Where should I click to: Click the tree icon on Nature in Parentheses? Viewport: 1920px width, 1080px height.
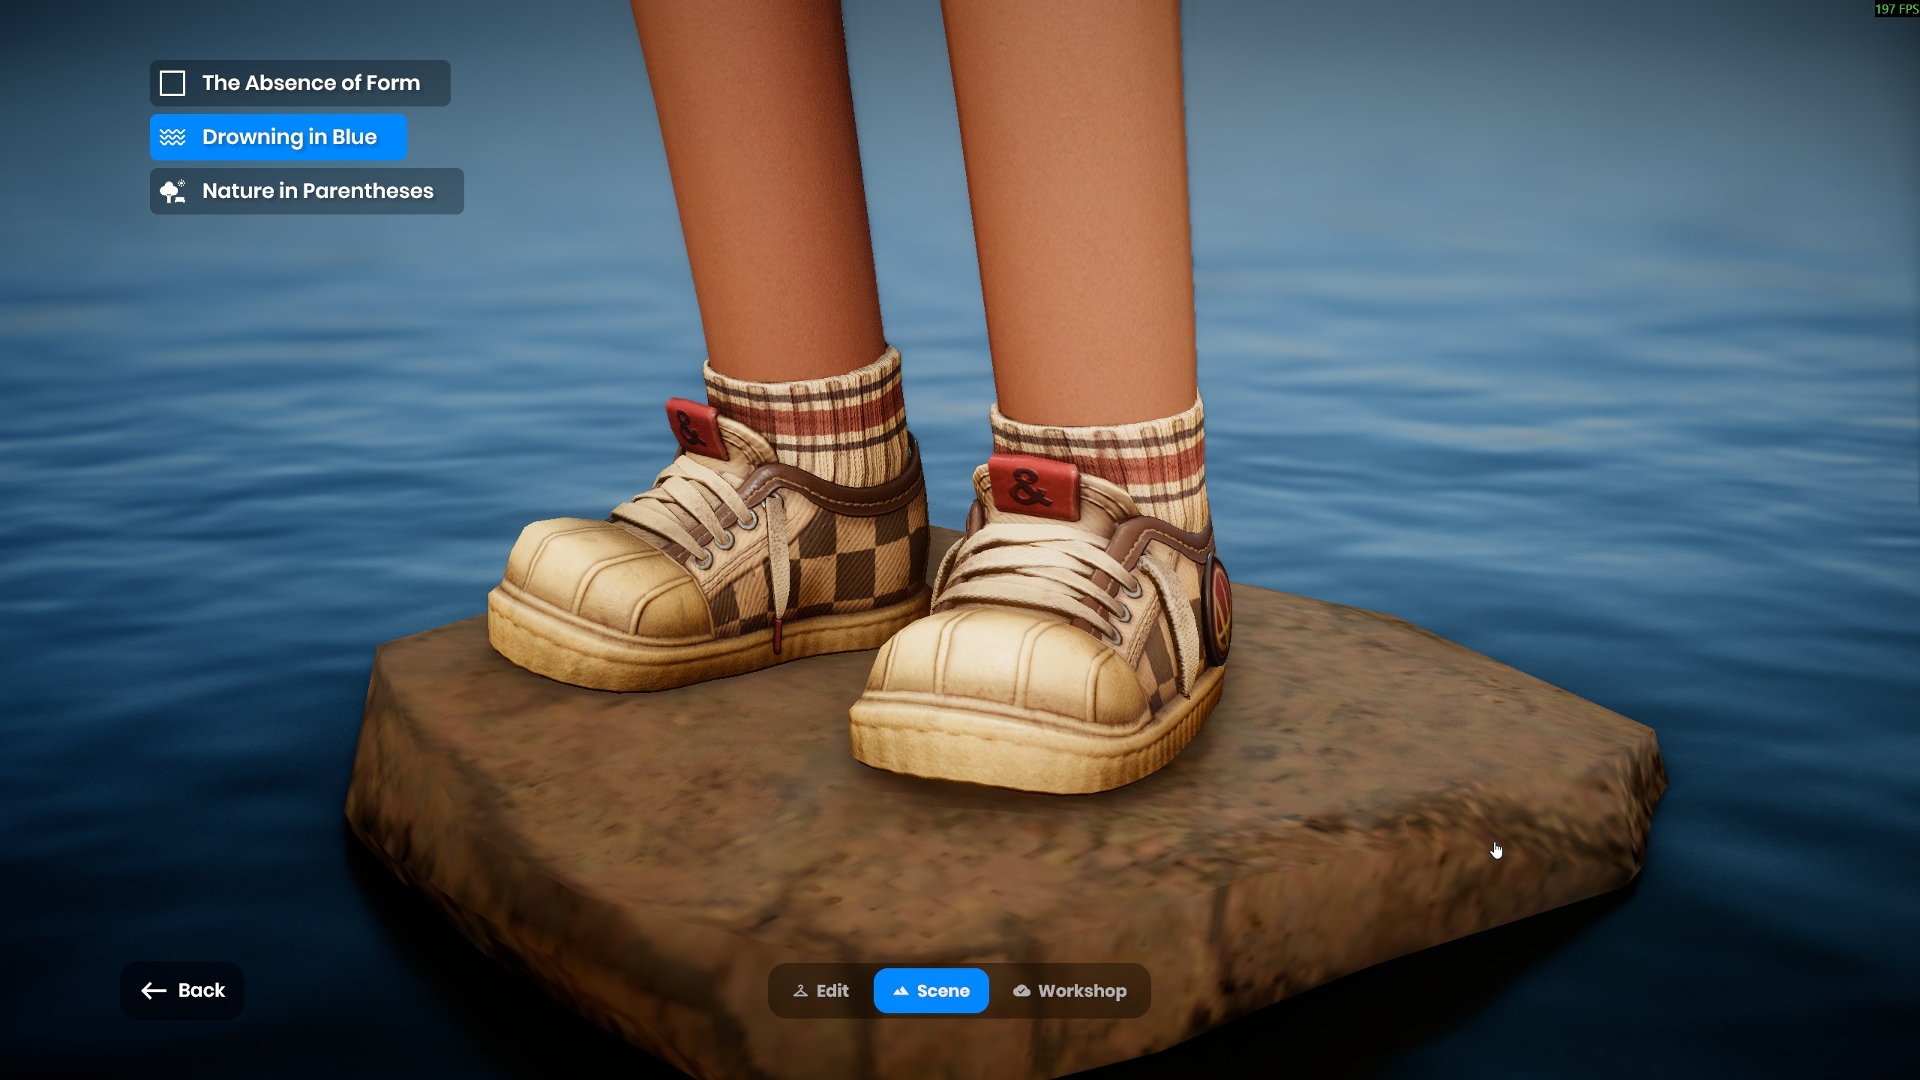coord(173,191)
